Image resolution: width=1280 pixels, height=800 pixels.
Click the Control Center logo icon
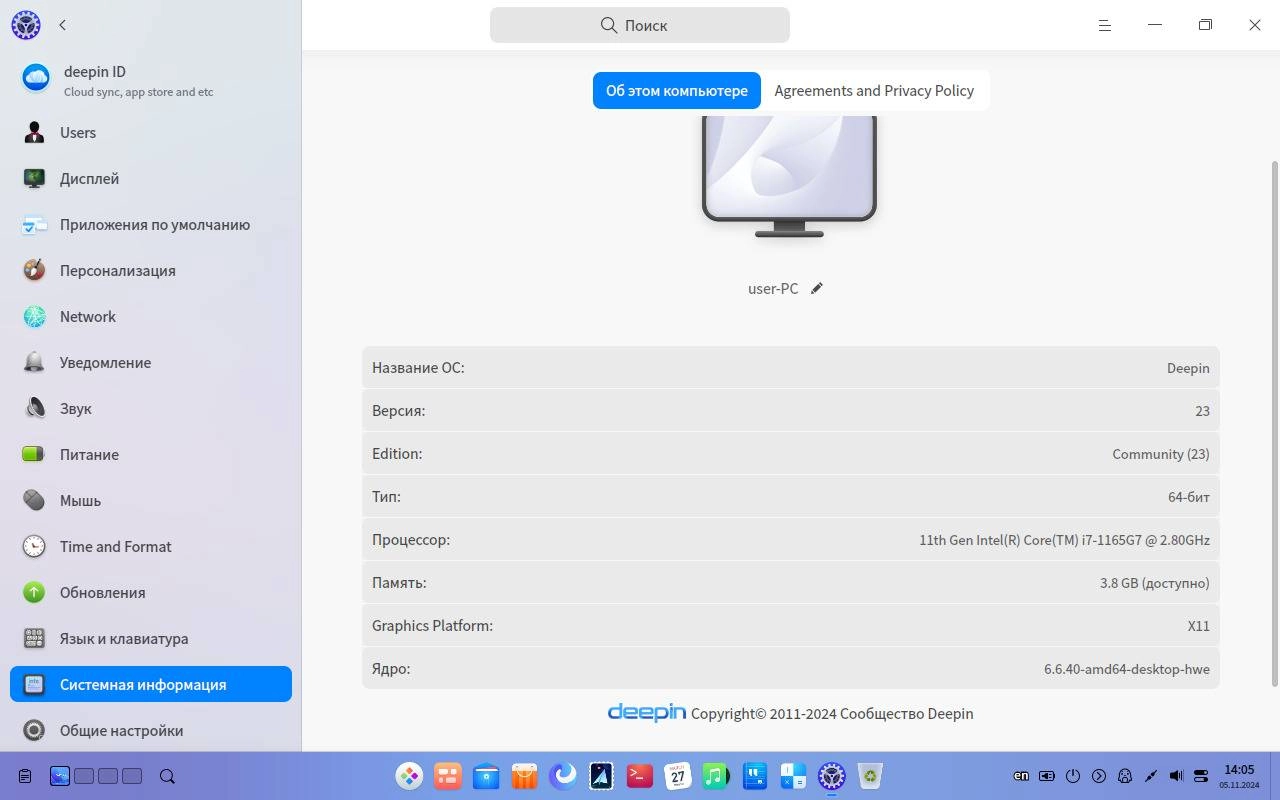26,25
